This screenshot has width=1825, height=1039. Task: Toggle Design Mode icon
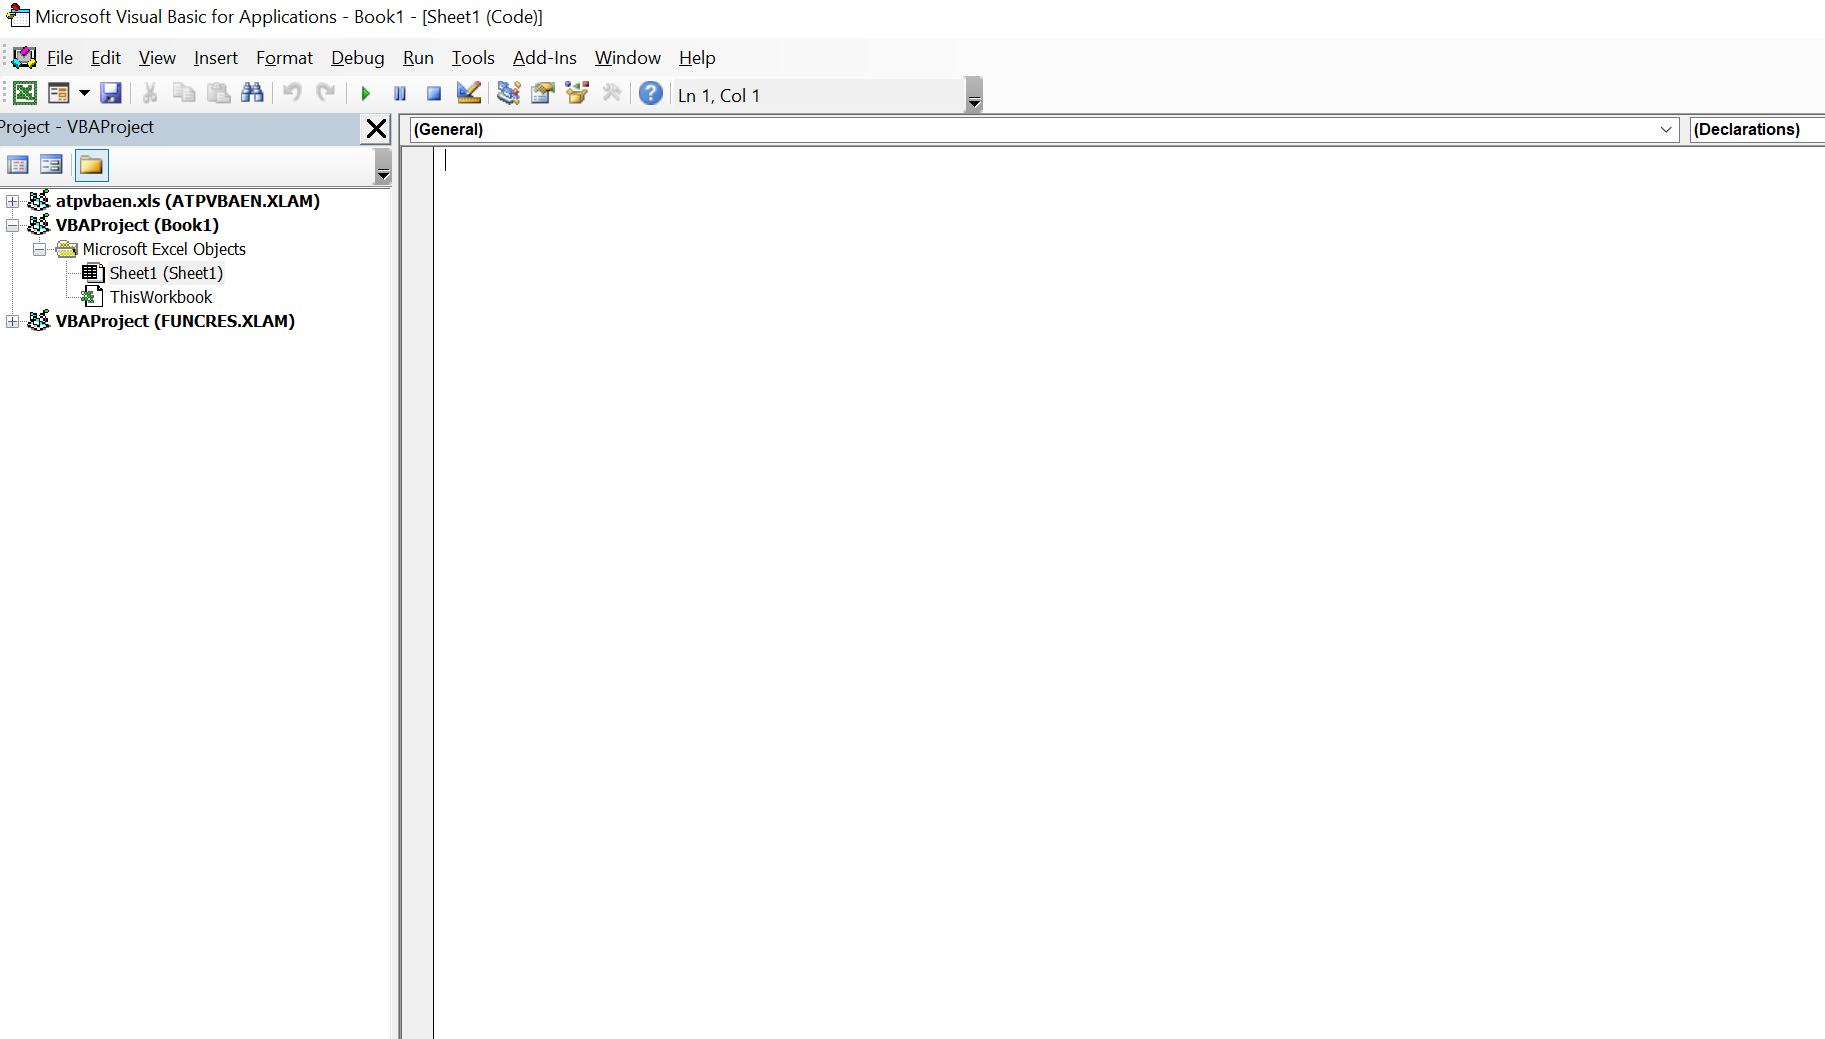468,93
